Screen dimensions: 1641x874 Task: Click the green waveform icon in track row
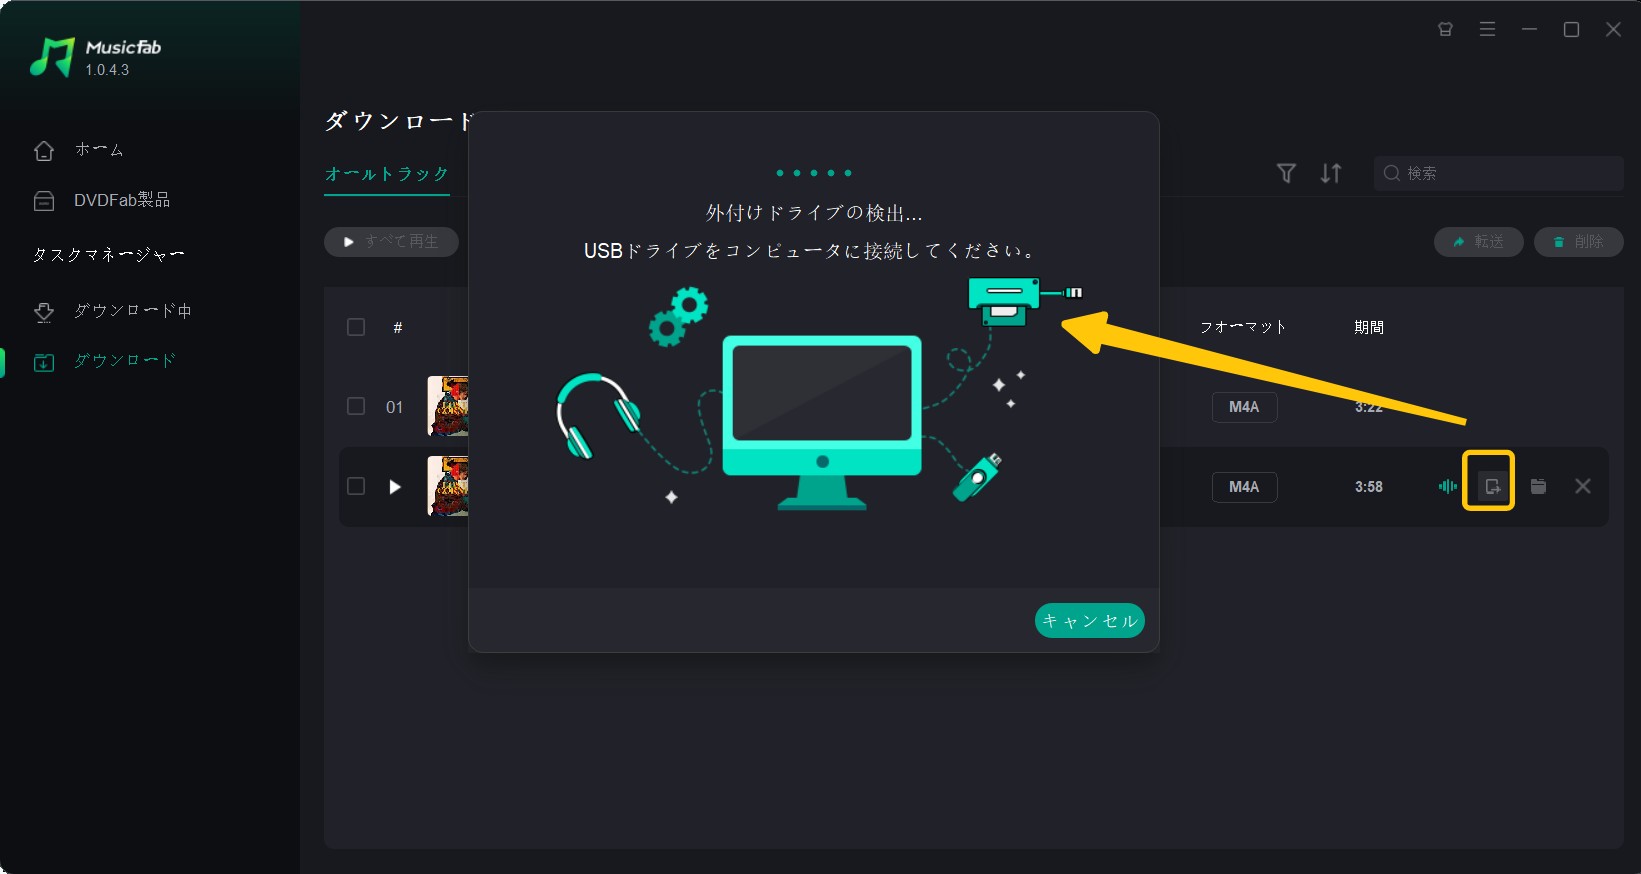[x=1447, y=486]
